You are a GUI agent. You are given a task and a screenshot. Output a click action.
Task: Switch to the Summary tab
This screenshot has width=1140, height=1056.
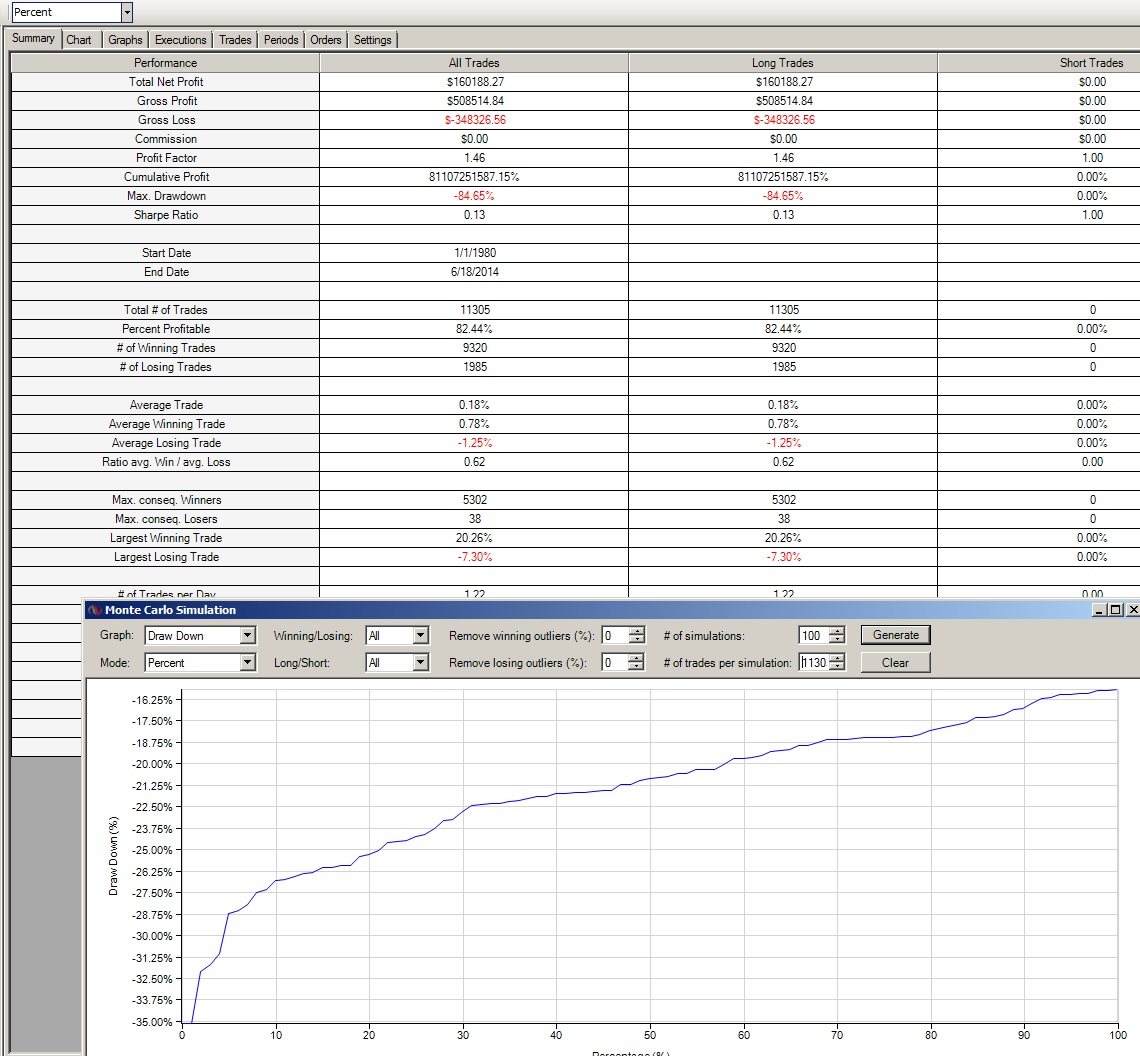(33, 39)
